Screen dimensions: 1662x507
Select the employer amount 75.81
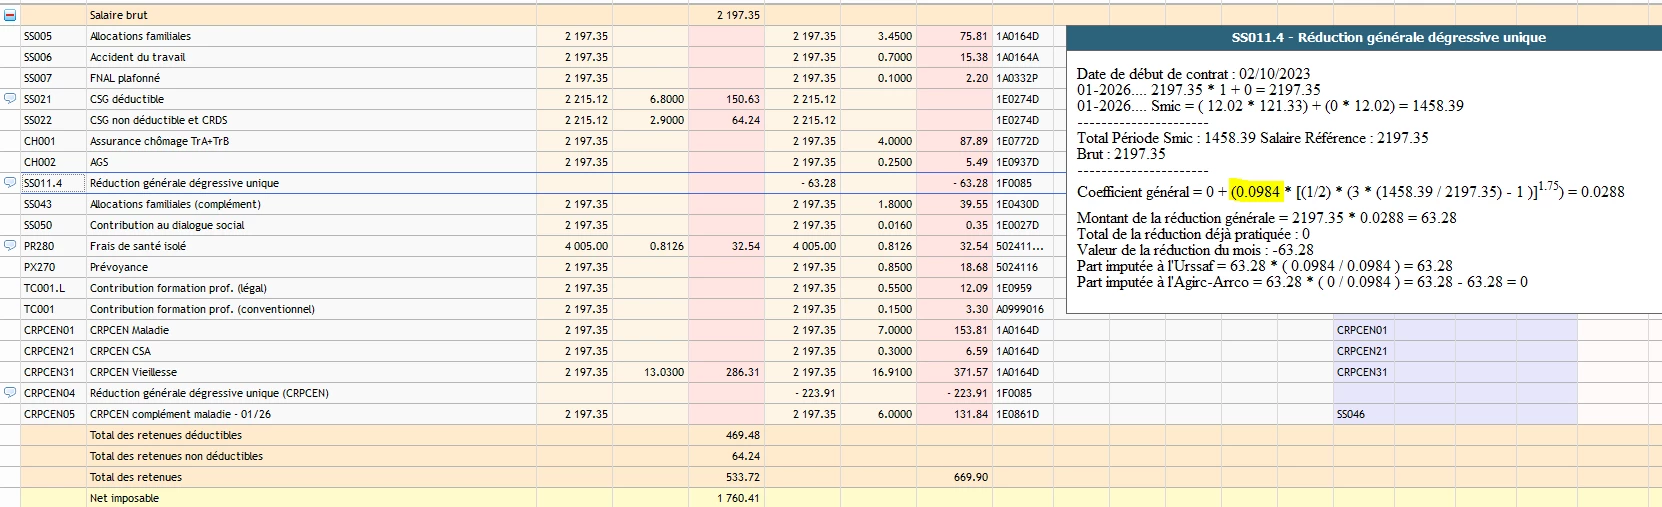(974, 36)
